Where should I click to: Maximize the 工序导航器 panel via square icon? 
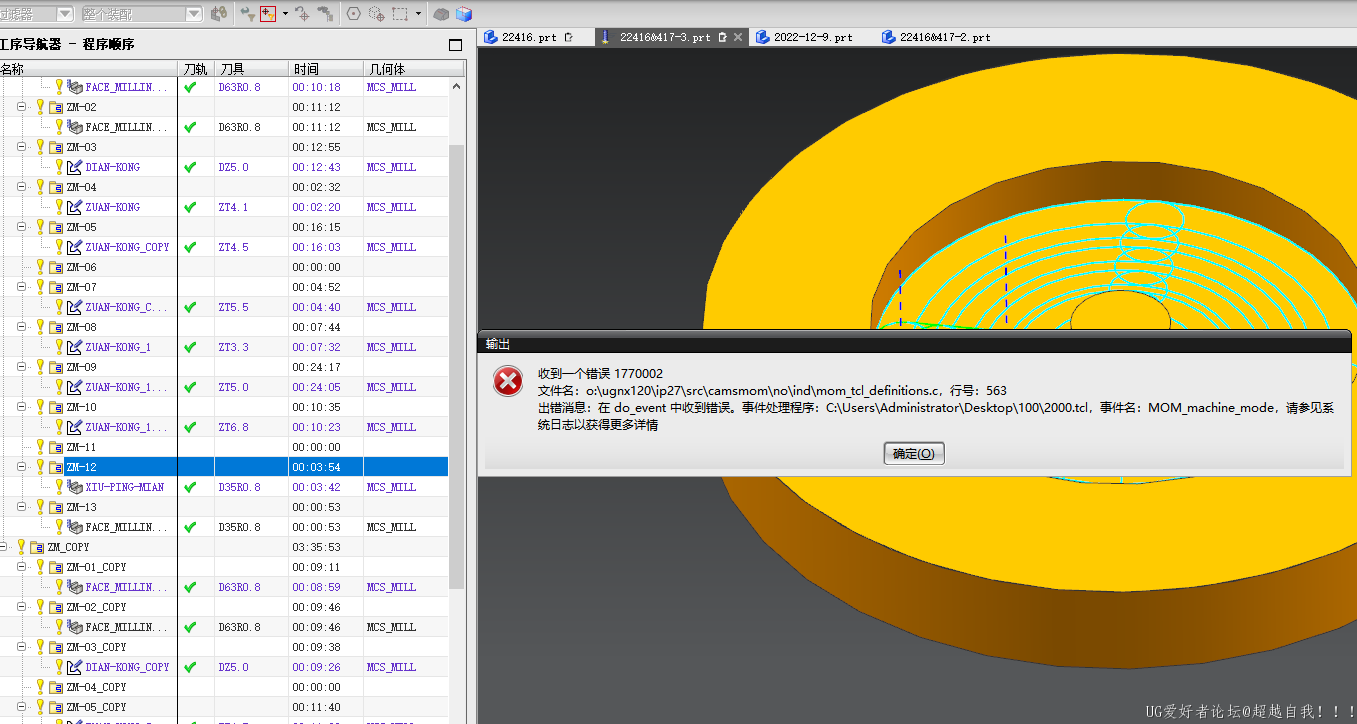coord(455,45)
